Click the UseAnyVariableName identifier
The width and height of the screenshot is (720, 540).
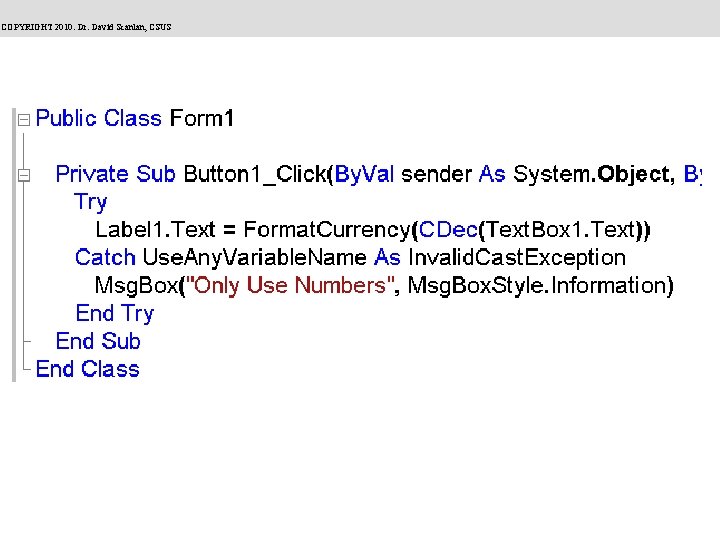254,258
